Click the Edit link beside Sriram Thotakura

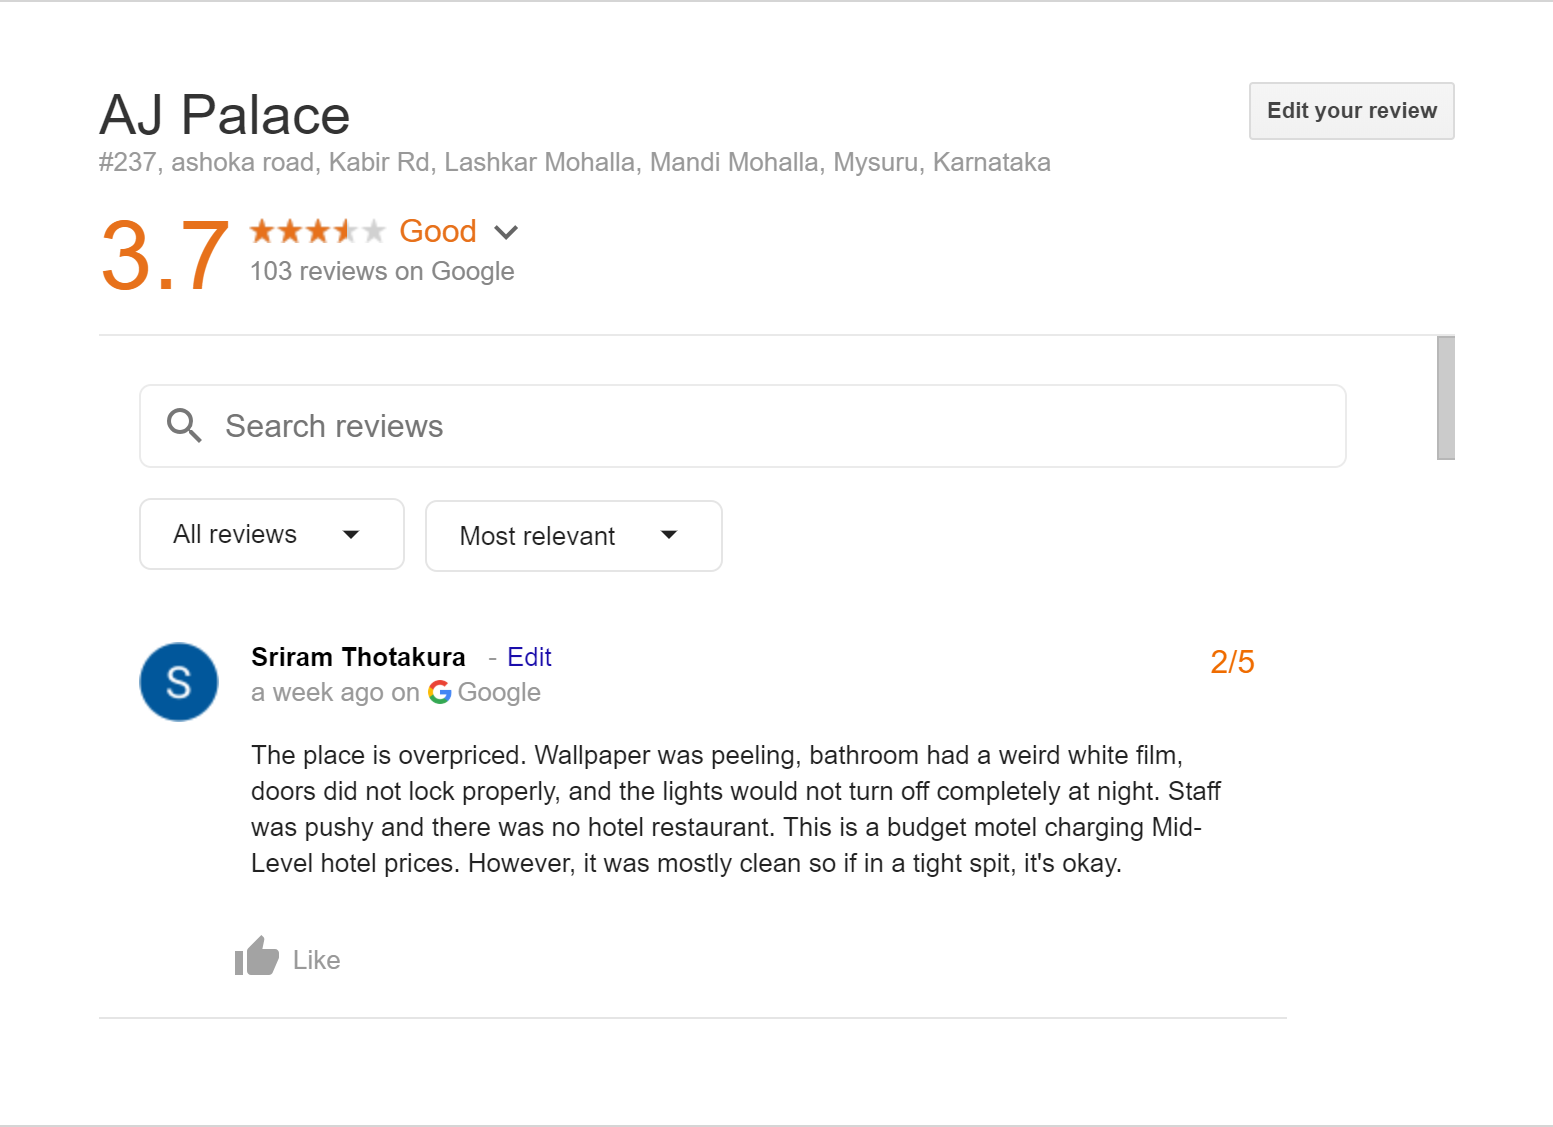(x=529, y=657)
